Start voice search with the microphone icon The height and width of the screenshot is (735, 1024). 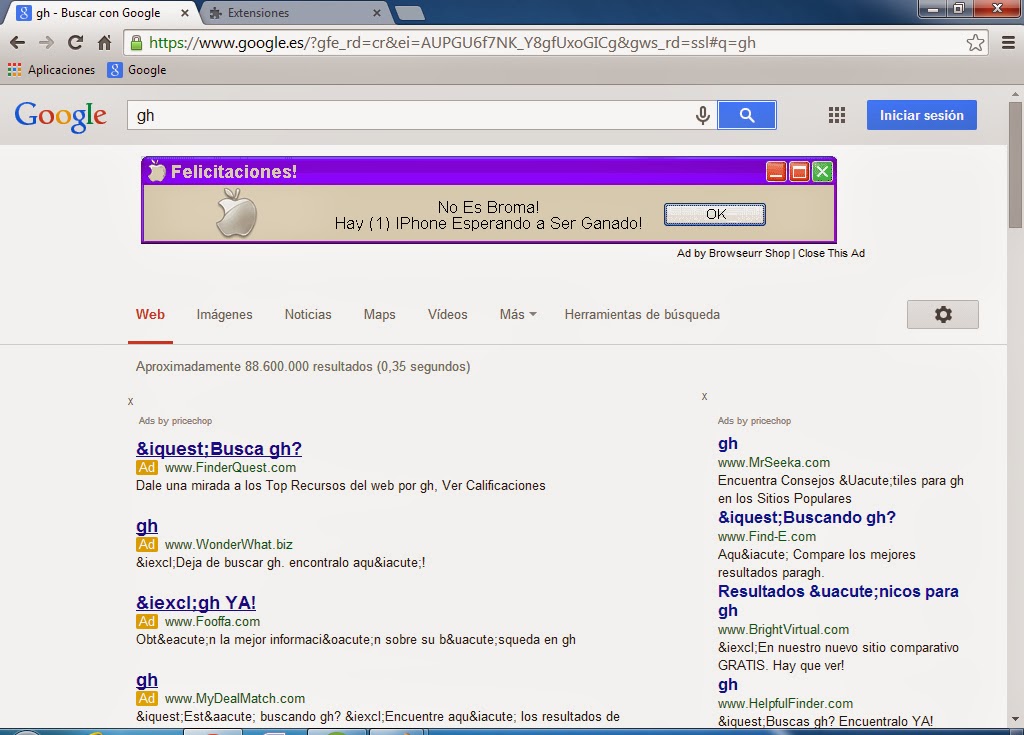(x=702, y=116)
